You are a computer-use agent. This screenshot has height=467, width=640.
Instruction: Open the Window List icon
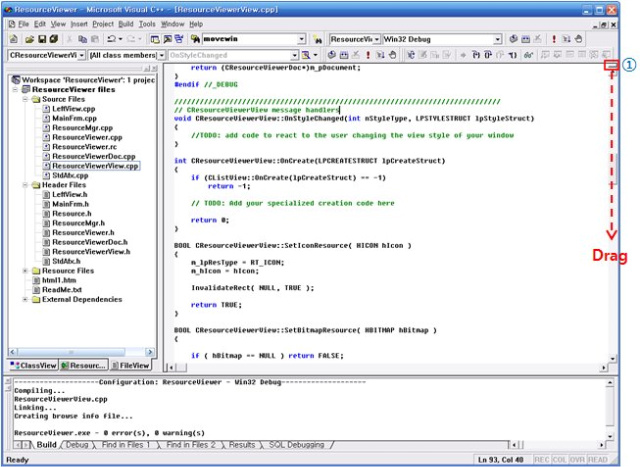[179, 39]
